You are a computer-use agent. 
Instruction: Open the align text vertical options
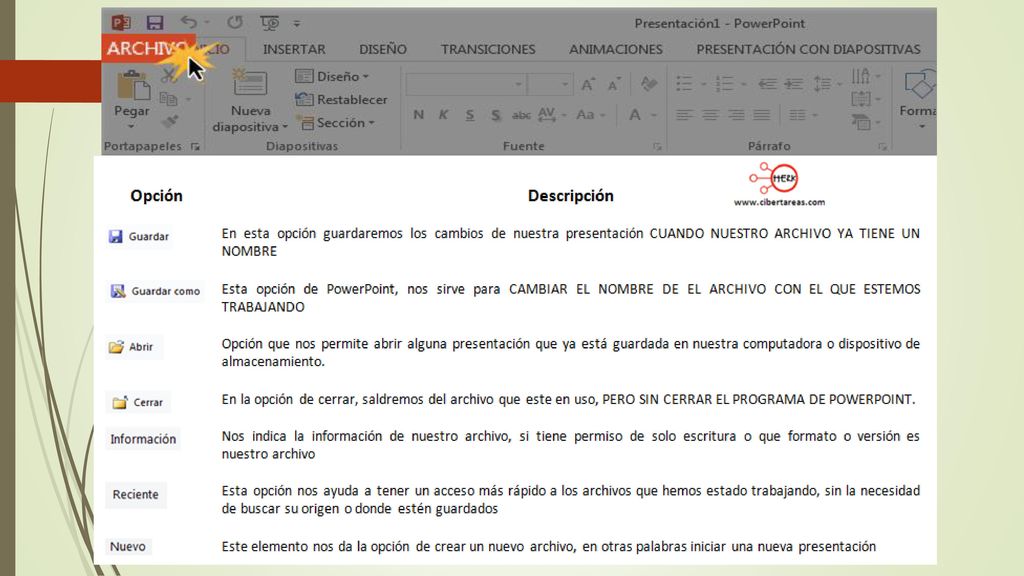click(861, 99)
